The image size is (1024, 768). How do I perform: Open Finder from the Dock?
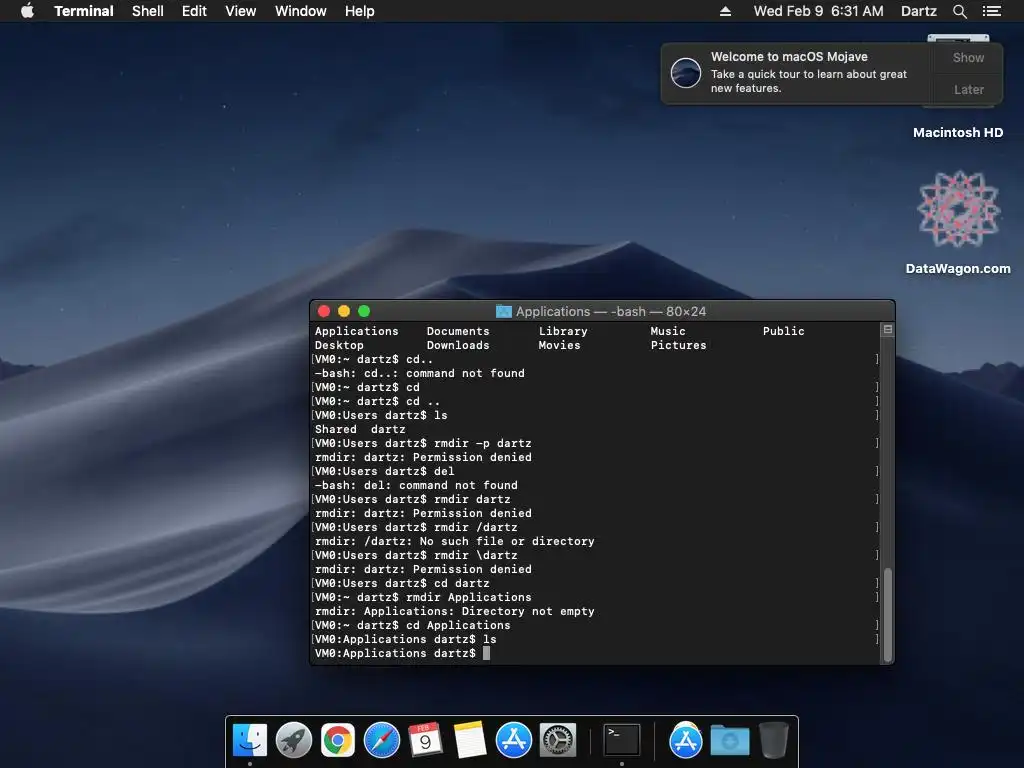(249, 740)
